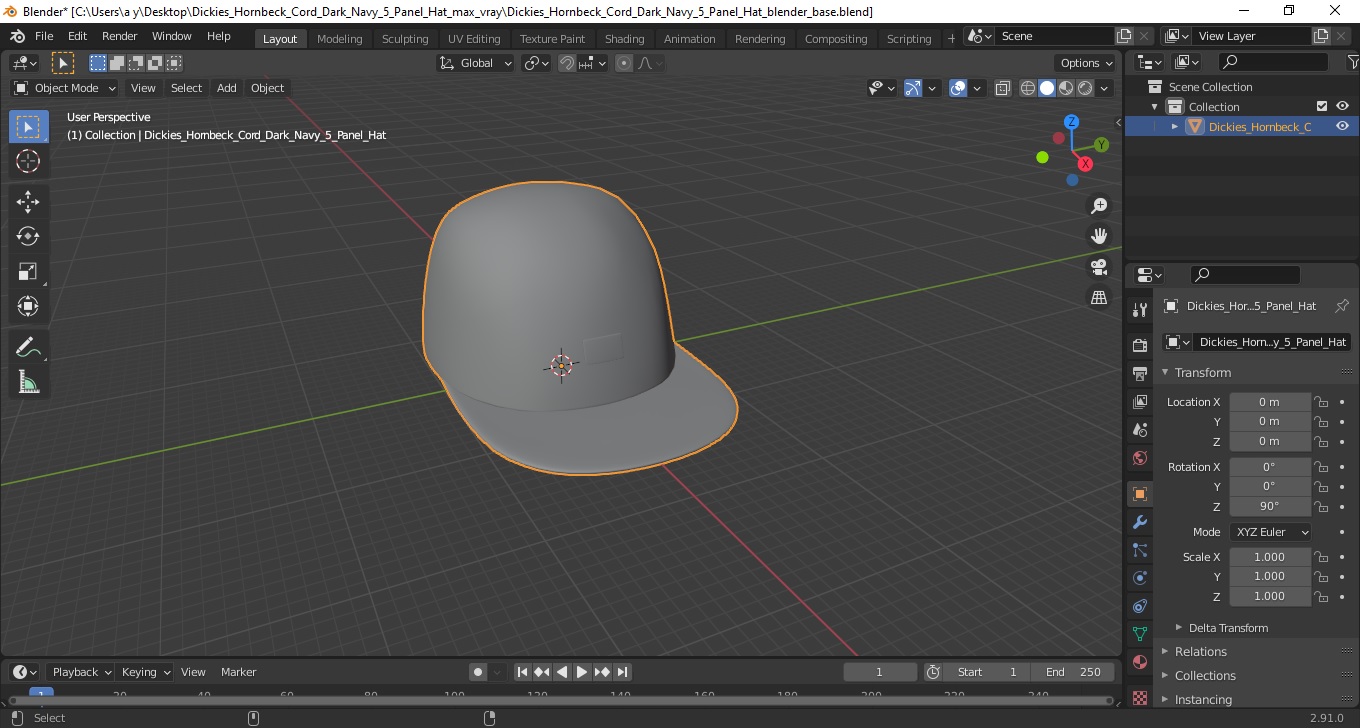The height and width of the screenshot is (728, 1360).
Task: Open the Output properties tab
Action: 1139,373
